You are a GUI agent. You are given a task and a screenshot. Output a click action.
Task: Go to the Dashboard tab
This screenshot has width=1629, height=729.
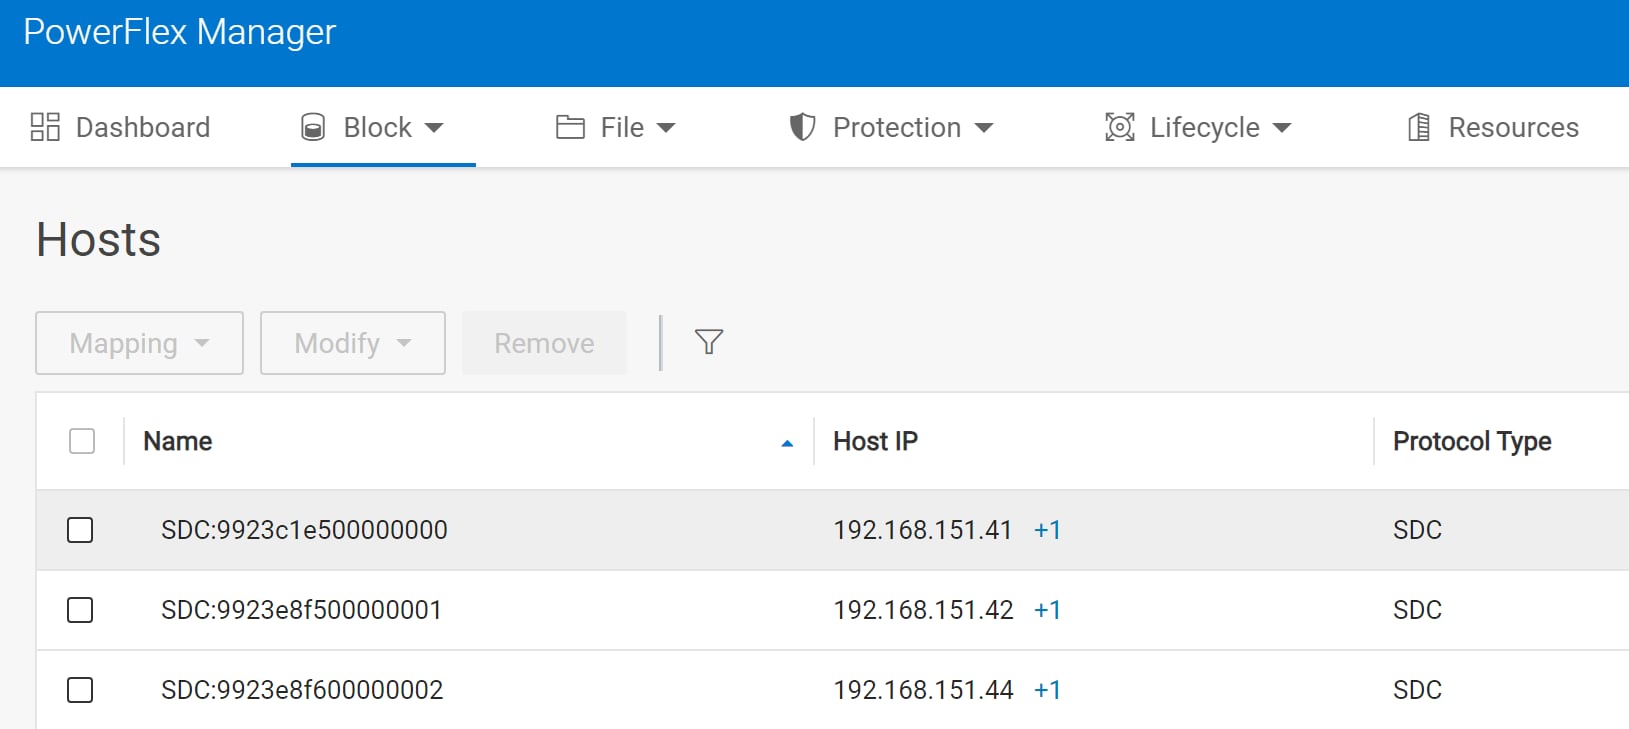pos(120,127)
